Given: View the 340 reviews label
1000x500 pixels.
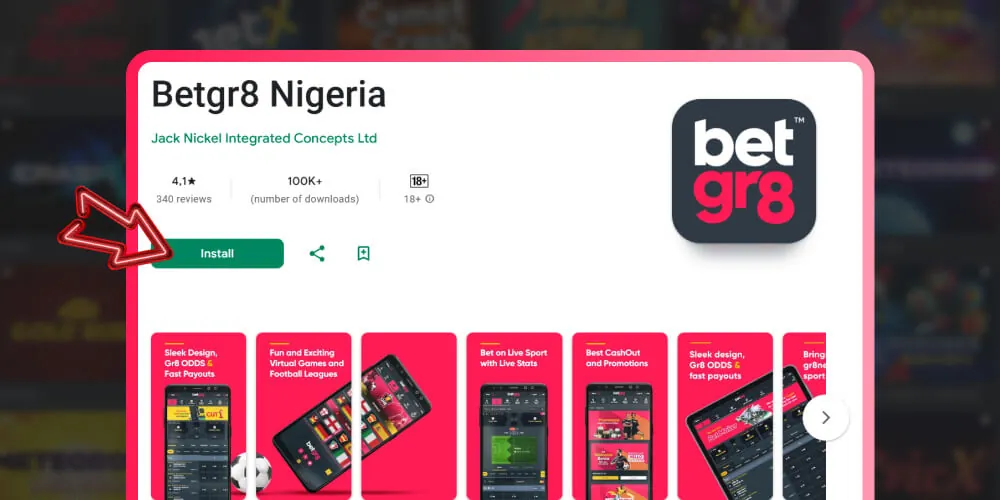Looking at the screenshot, I should point(184,199).
